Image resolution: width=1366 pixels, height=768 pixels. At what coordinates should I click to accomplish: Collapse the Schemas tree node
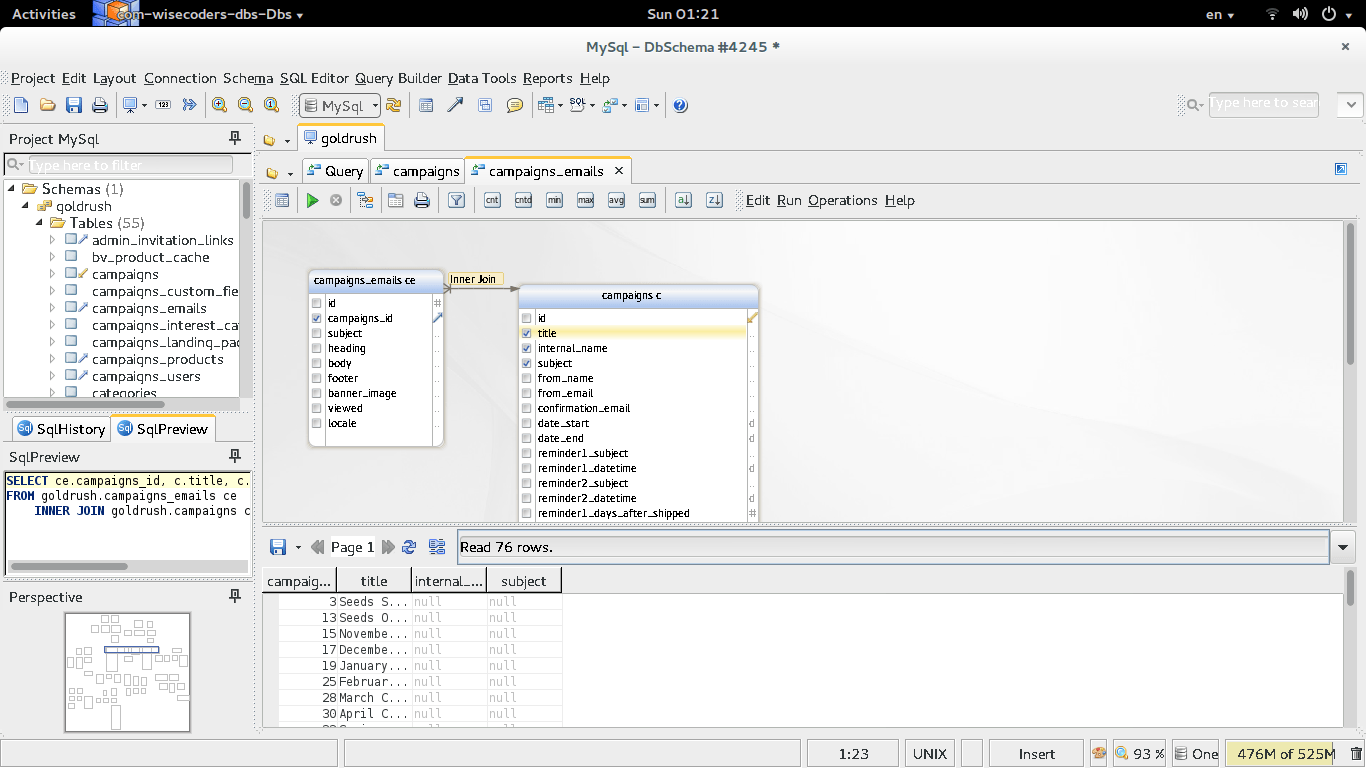tap(12, 189)
